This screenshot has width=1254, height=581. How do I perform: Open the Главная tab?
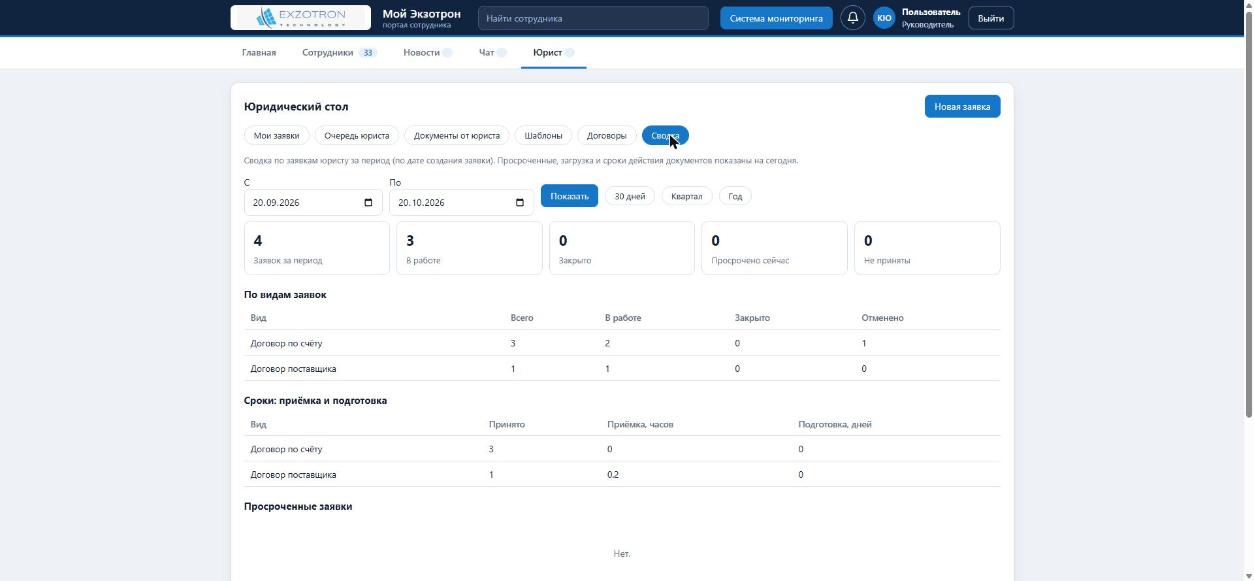coord(259,53)
